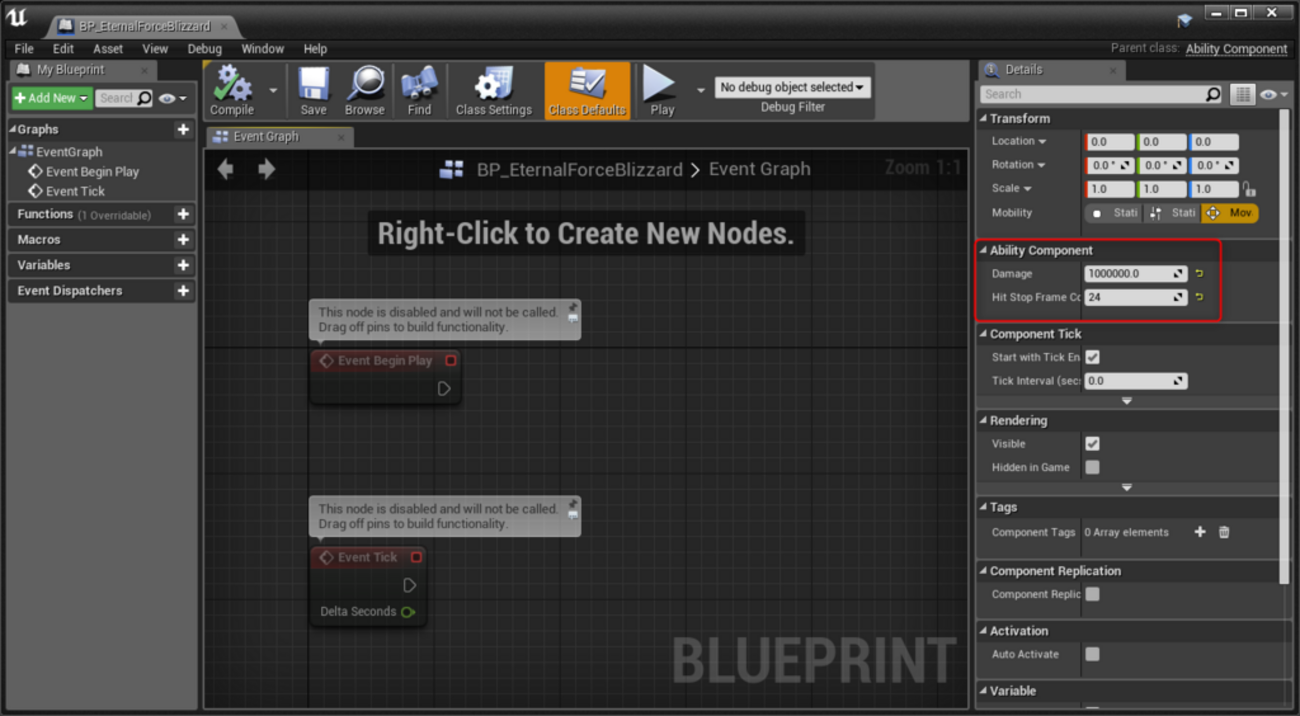
Task: Add a new graph with plus
Action: coord(183,129)
